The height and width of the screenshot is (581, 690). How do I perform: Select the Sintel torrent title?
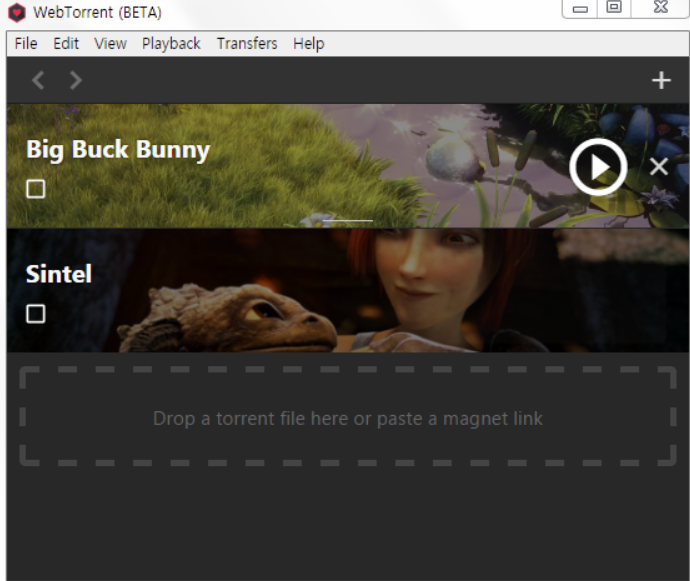[59, 274]
